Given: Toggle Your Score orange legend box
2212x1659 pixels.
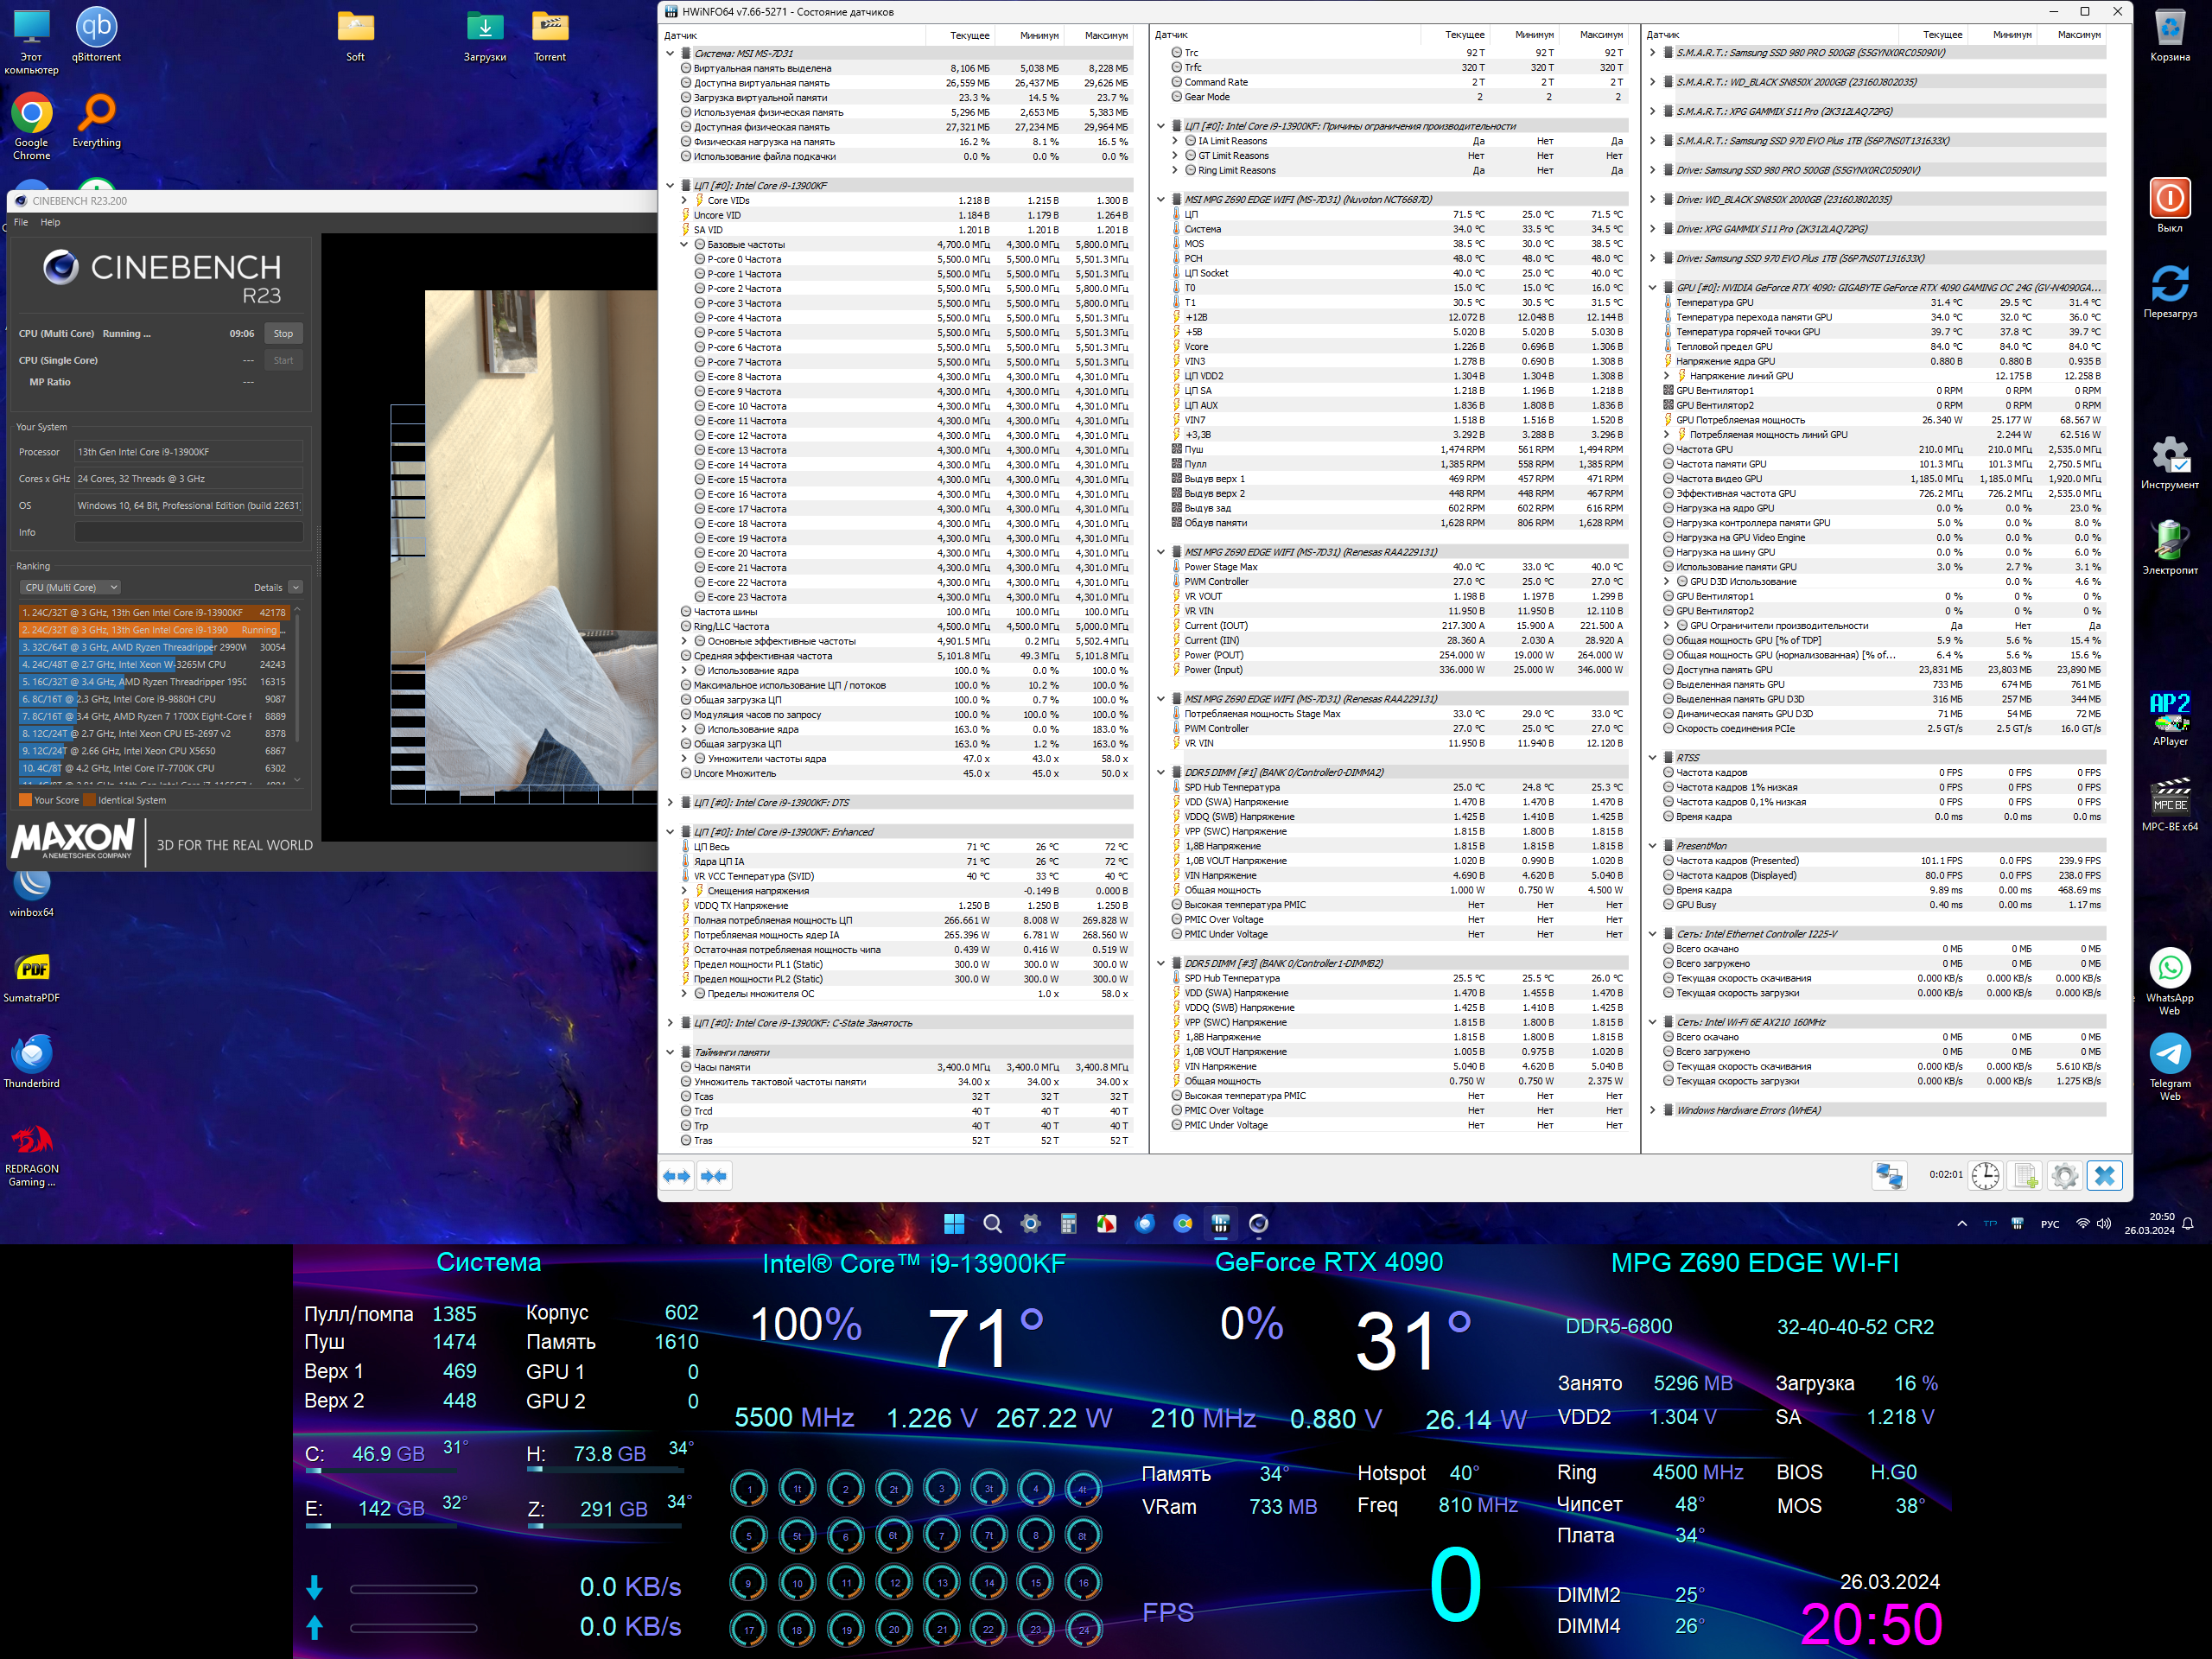Looking at the screenshot, I should [x=25, y=800].
